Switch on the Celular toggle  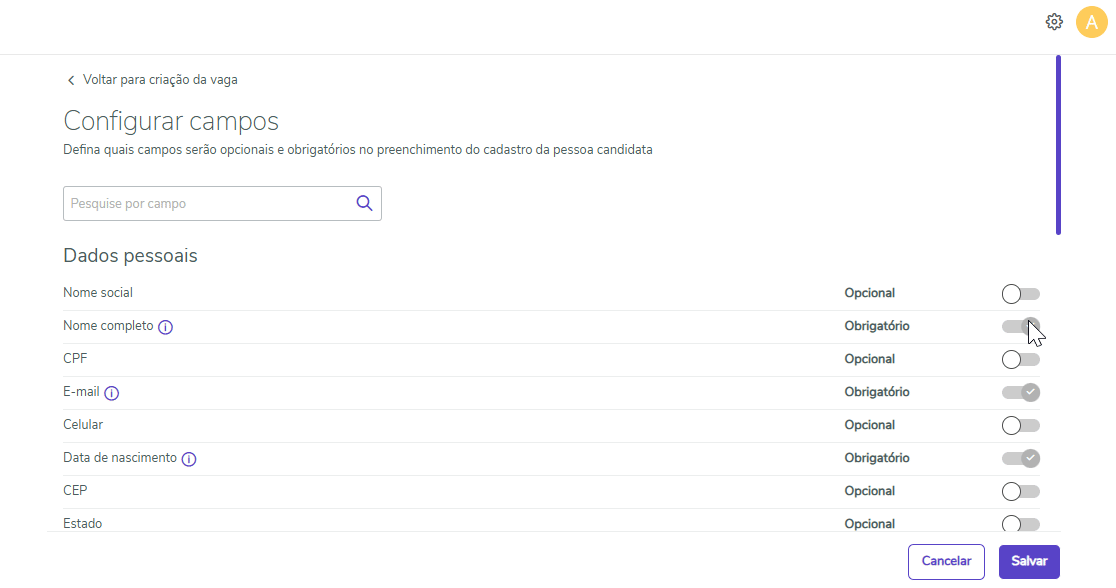pyautogui.click(x=1020, y=425)
